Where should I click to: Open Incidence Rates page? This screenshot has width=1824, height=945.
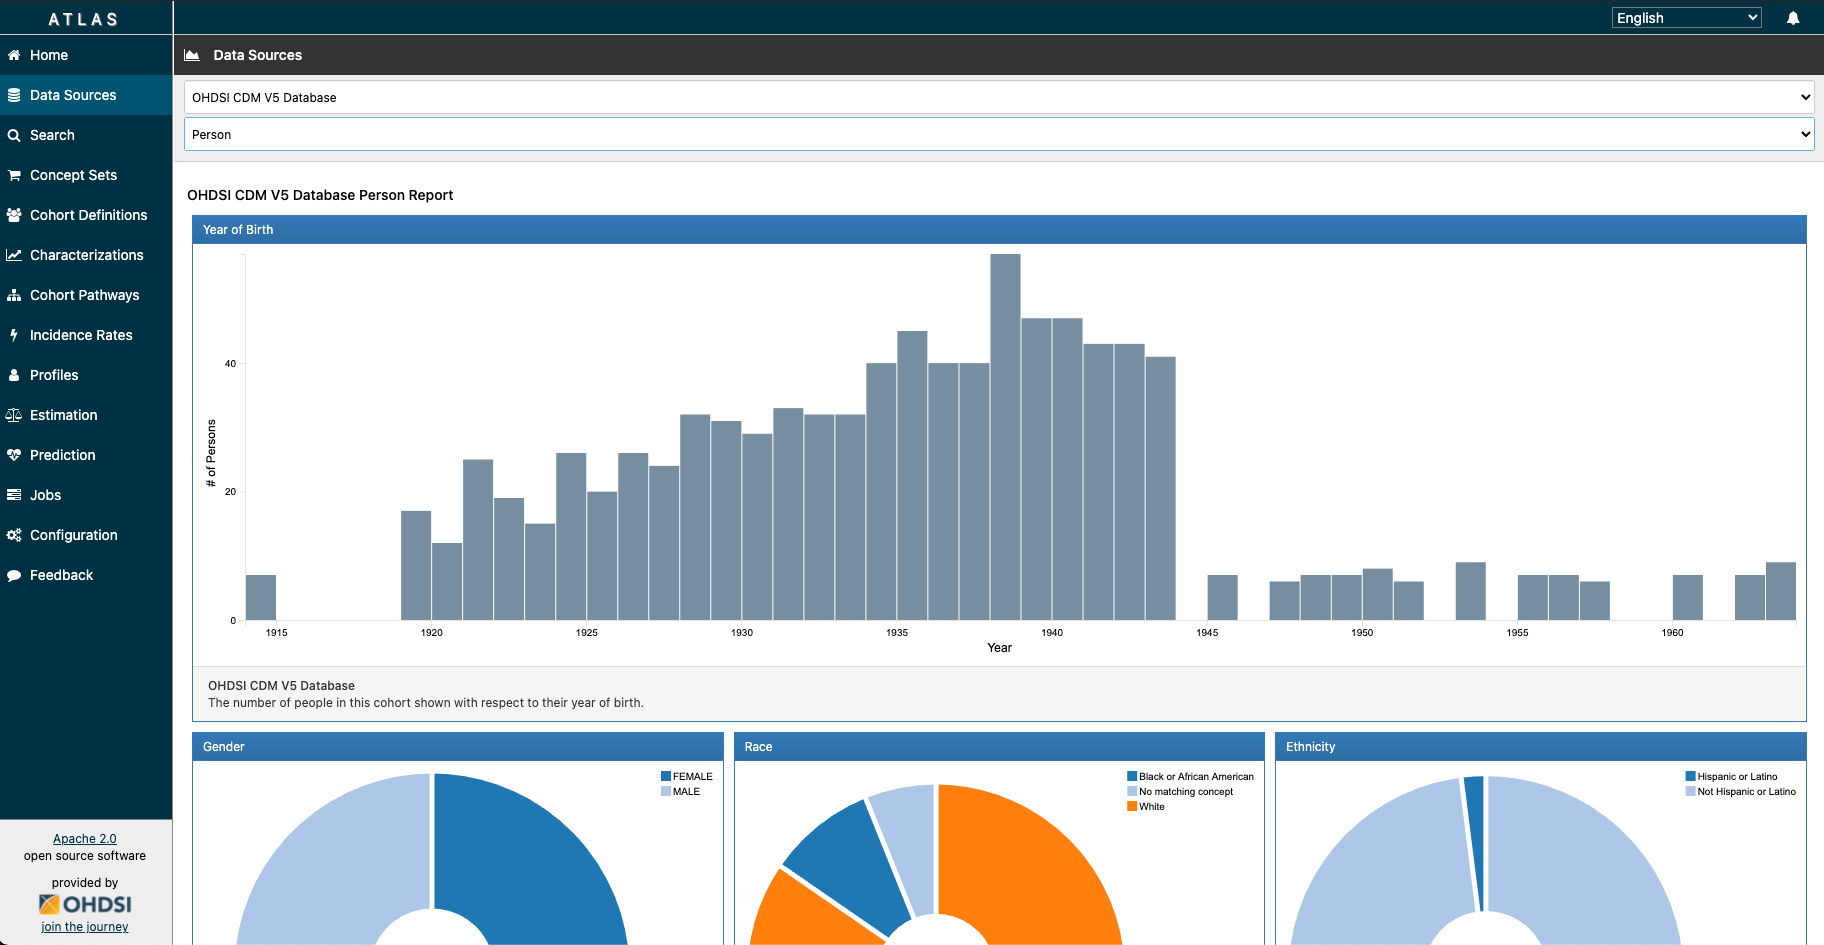coord(86,335)
